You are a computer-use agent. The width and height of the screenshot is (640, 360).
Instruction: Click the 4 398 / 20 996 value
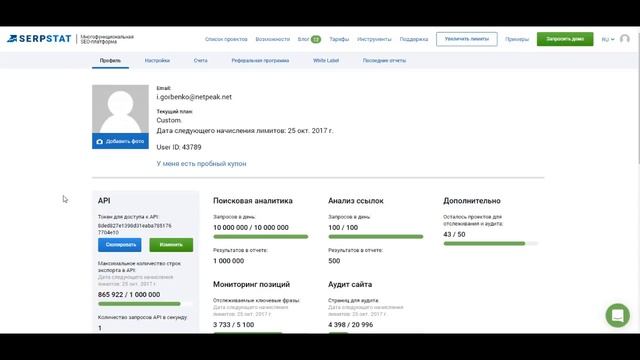pyautogui.click(x=350, y=325)
